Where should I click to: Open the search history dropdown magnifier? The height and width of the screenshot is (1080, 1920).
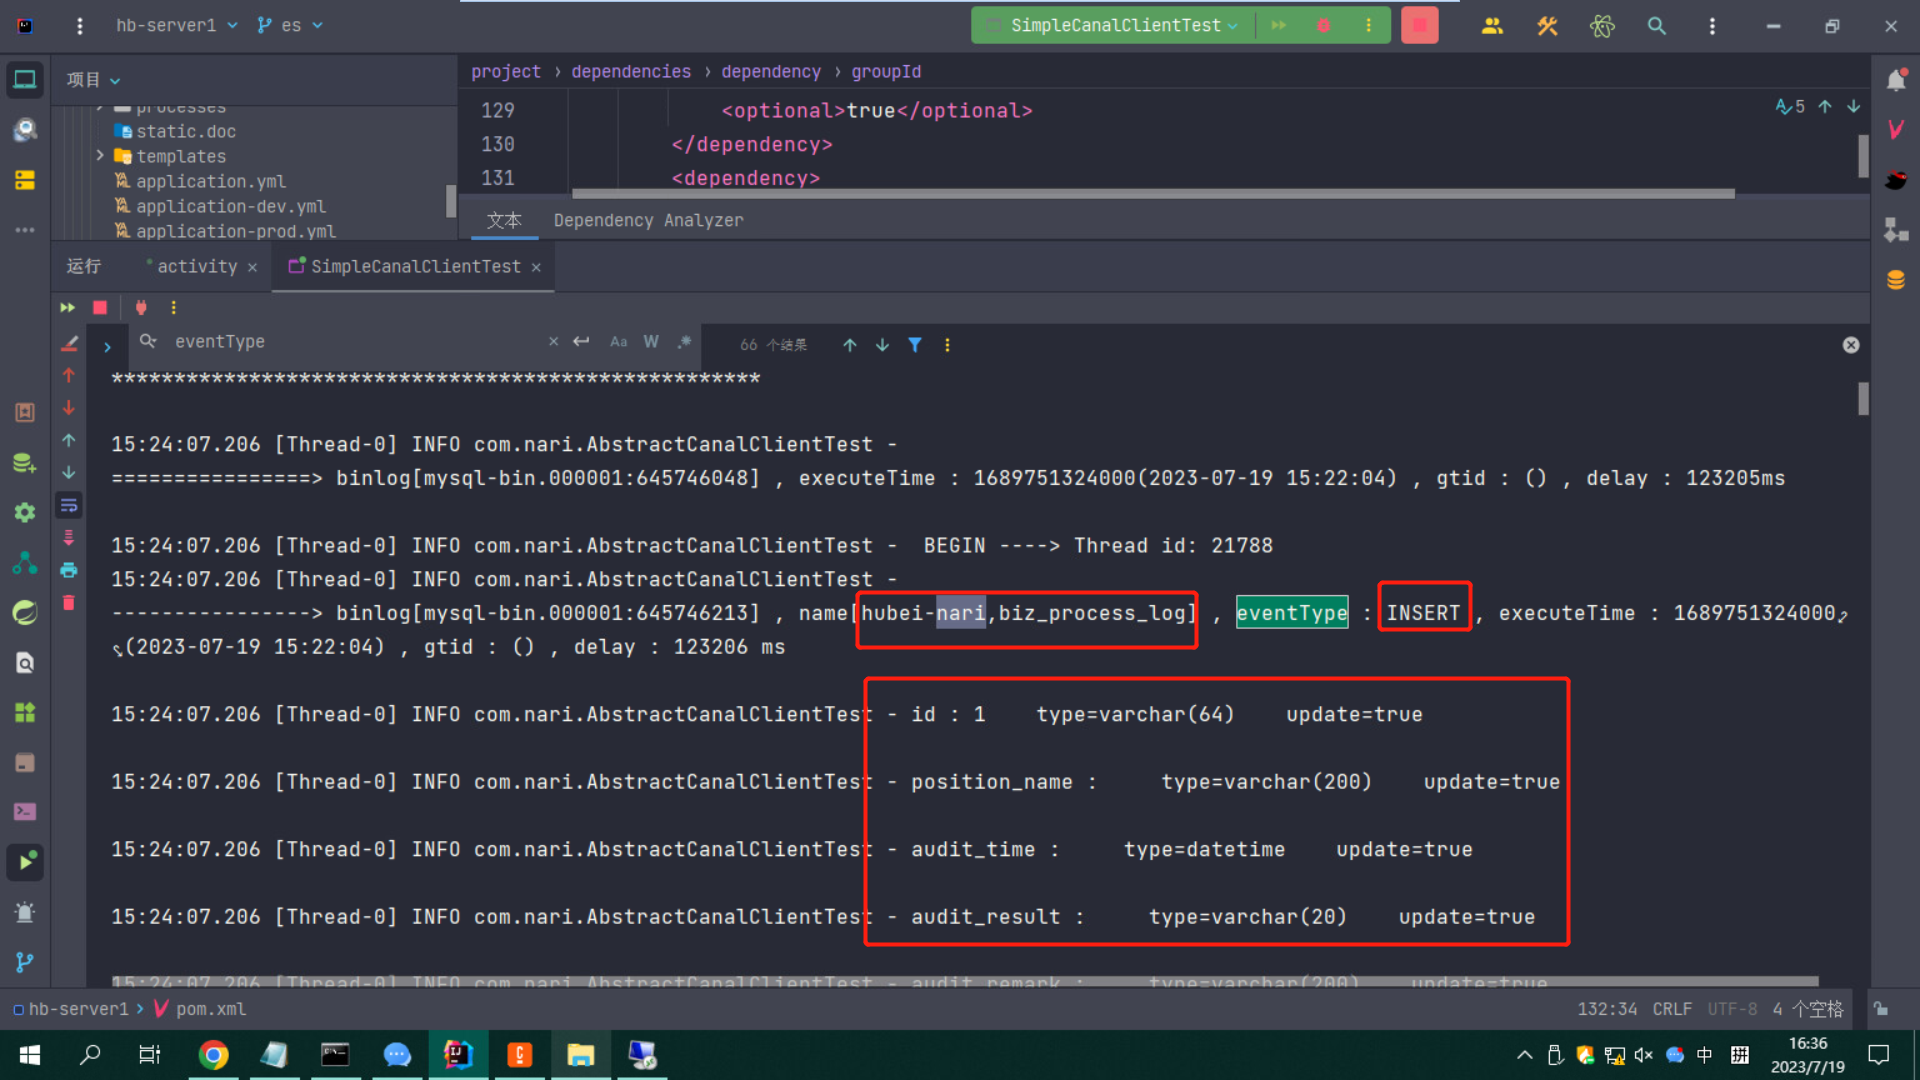click(148, 342)
